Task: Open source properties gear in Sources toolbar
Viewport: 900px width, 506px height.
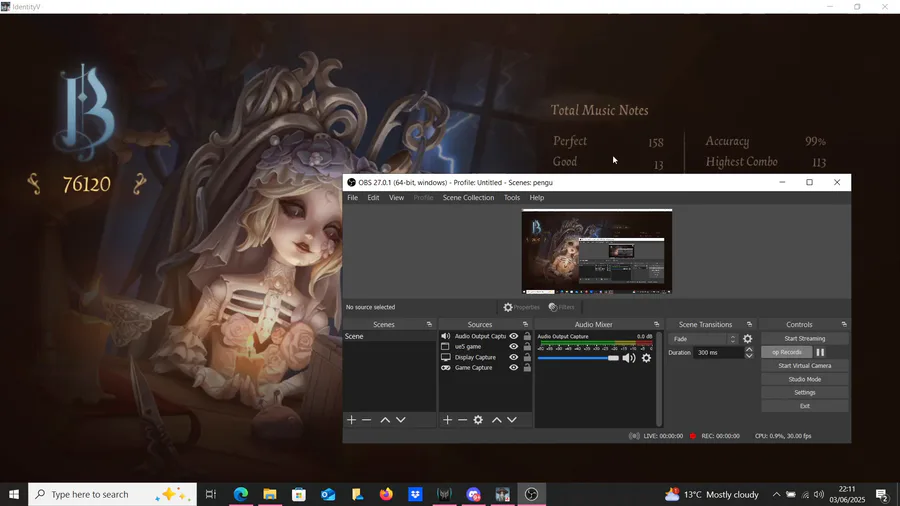Action: [478, 420]
